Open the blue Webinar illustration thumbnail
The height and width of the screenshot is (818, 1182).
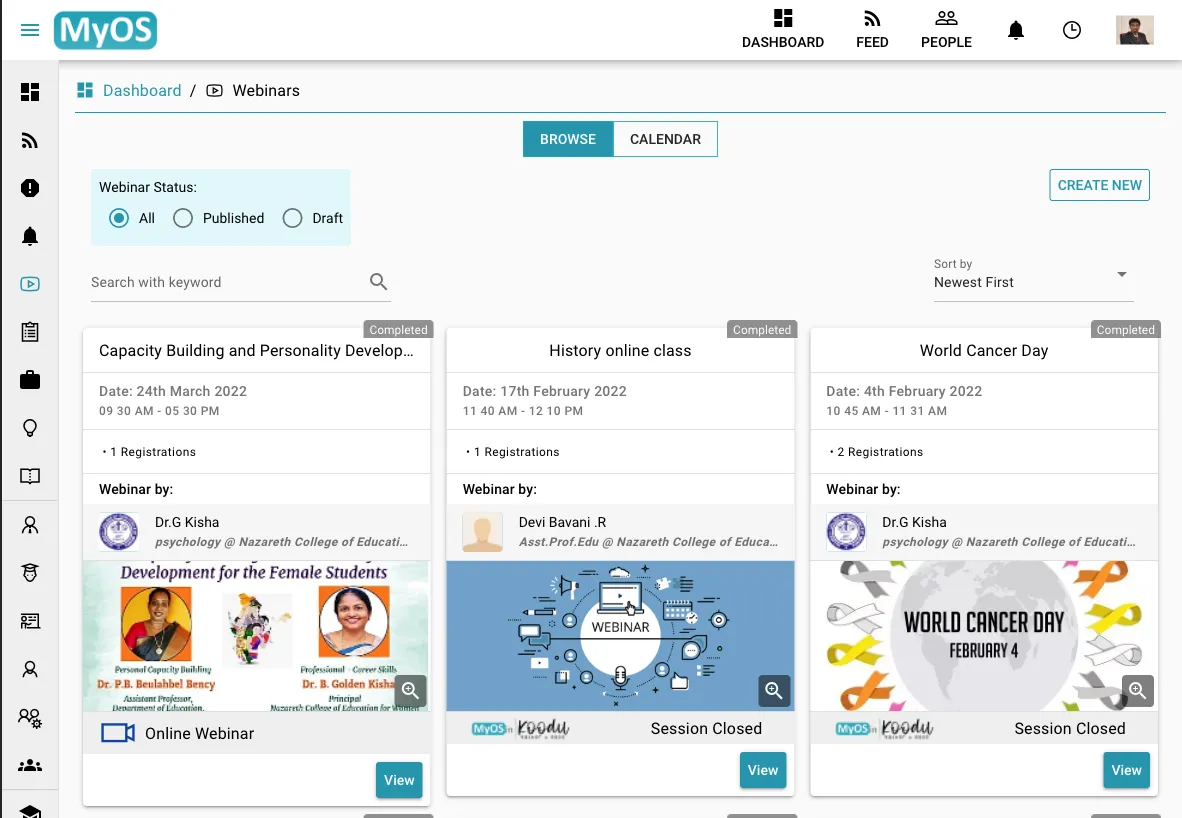point(620,636)
